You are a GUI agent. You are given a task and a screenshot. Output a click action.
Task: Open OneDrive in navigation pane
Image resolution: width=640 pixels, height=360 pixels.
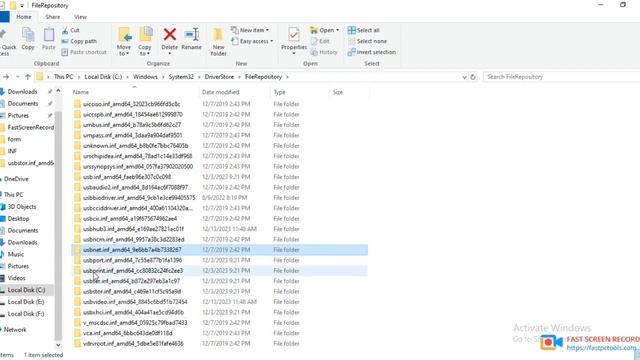pyautogui.click(x=16, y=179)
